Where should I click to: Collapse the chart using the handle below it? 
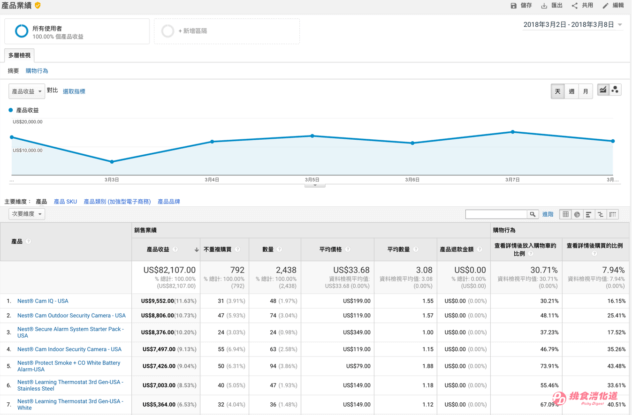coord(315,186)
